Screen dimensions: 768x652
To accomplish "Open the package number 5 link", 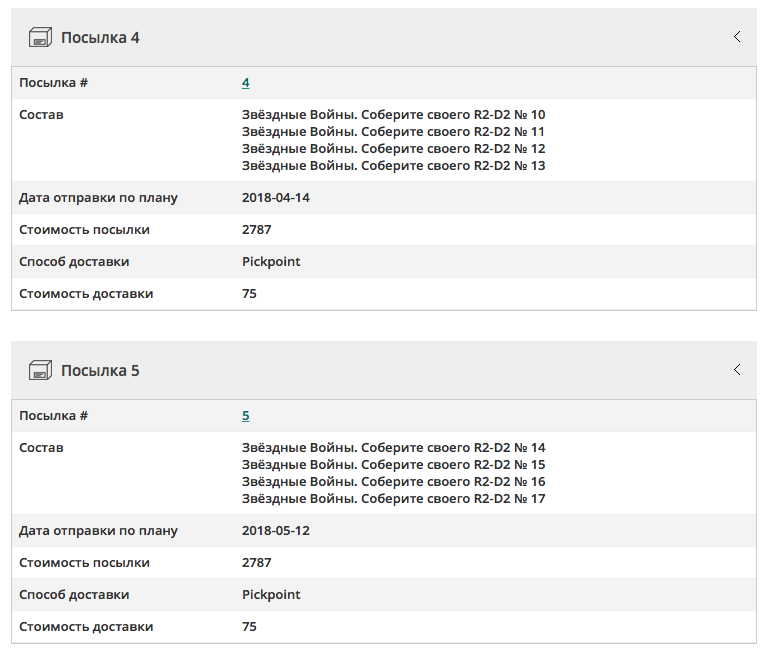I will (x=246, y=416).
